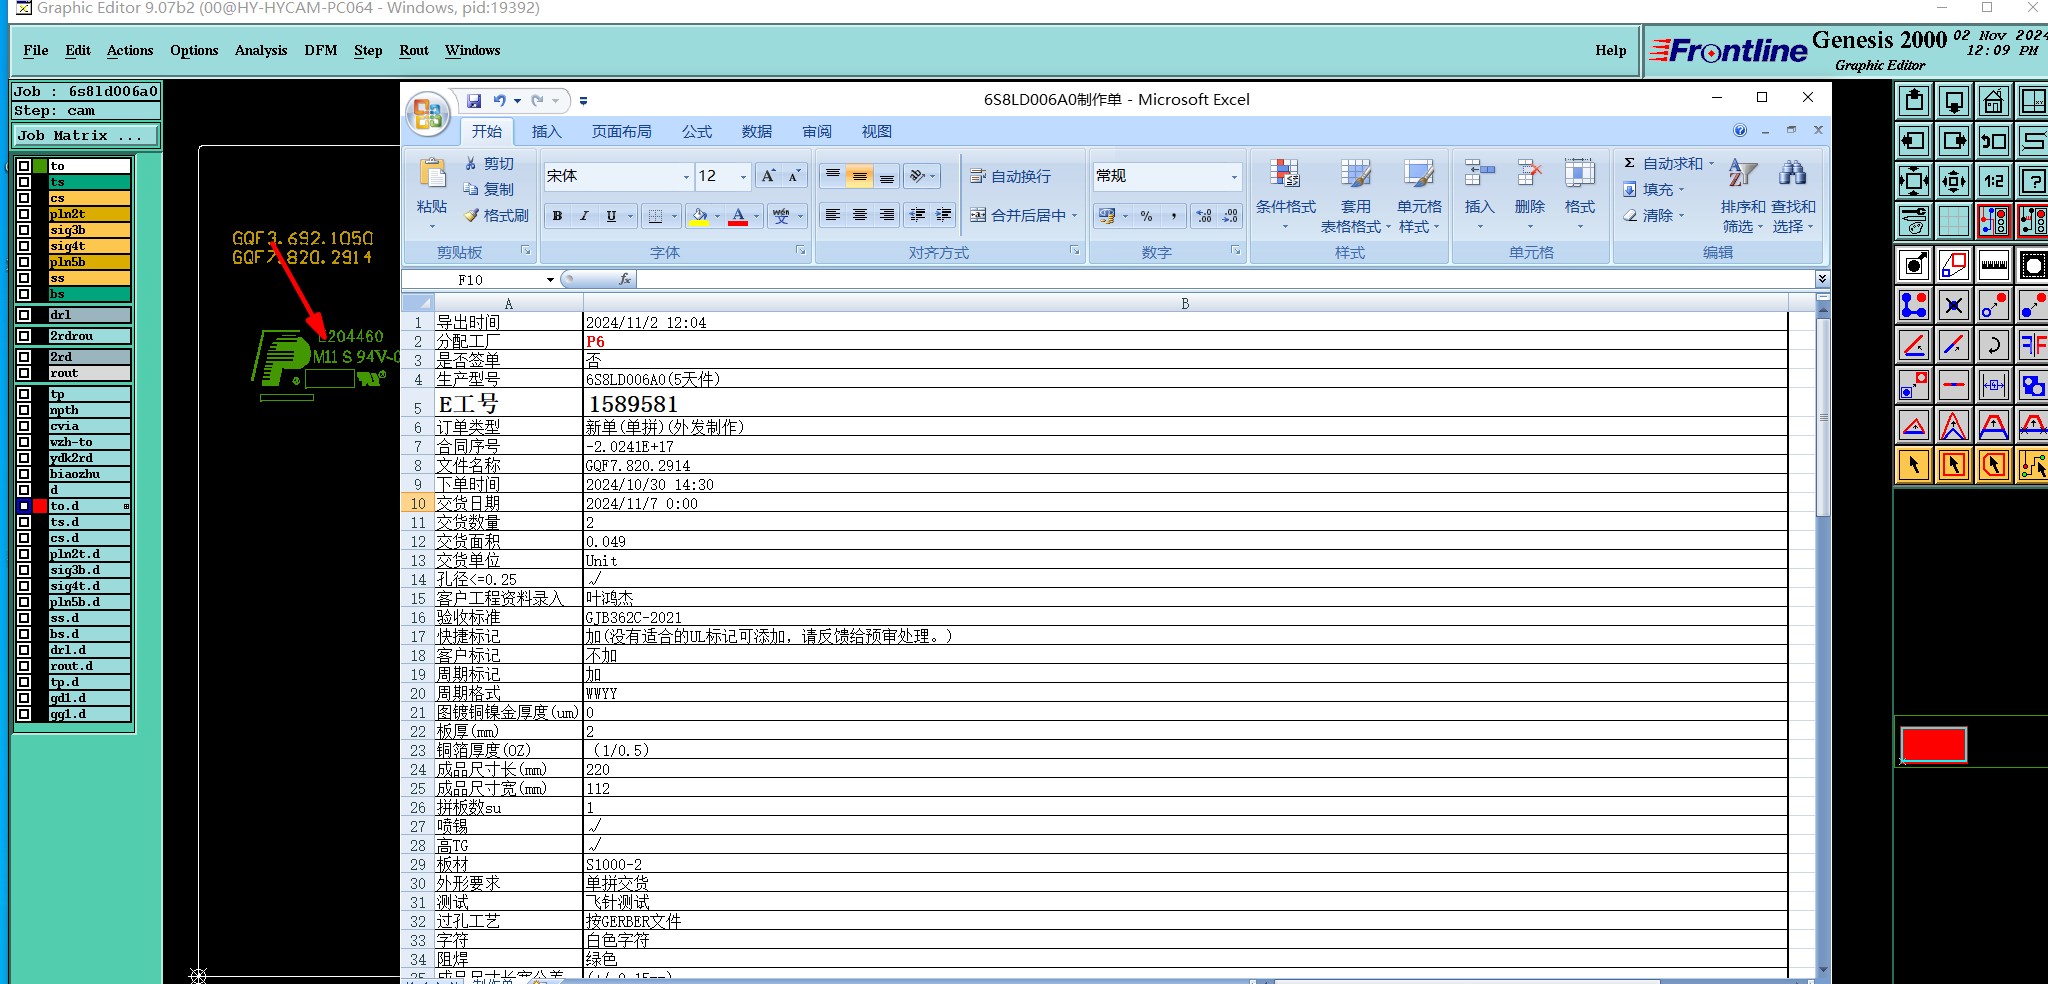This screenshot has width=2048, height=984.
Task: Click 排序和筛选 (Sort & Filter) button
Action: pyautogui.click(x=1742, y=195)
